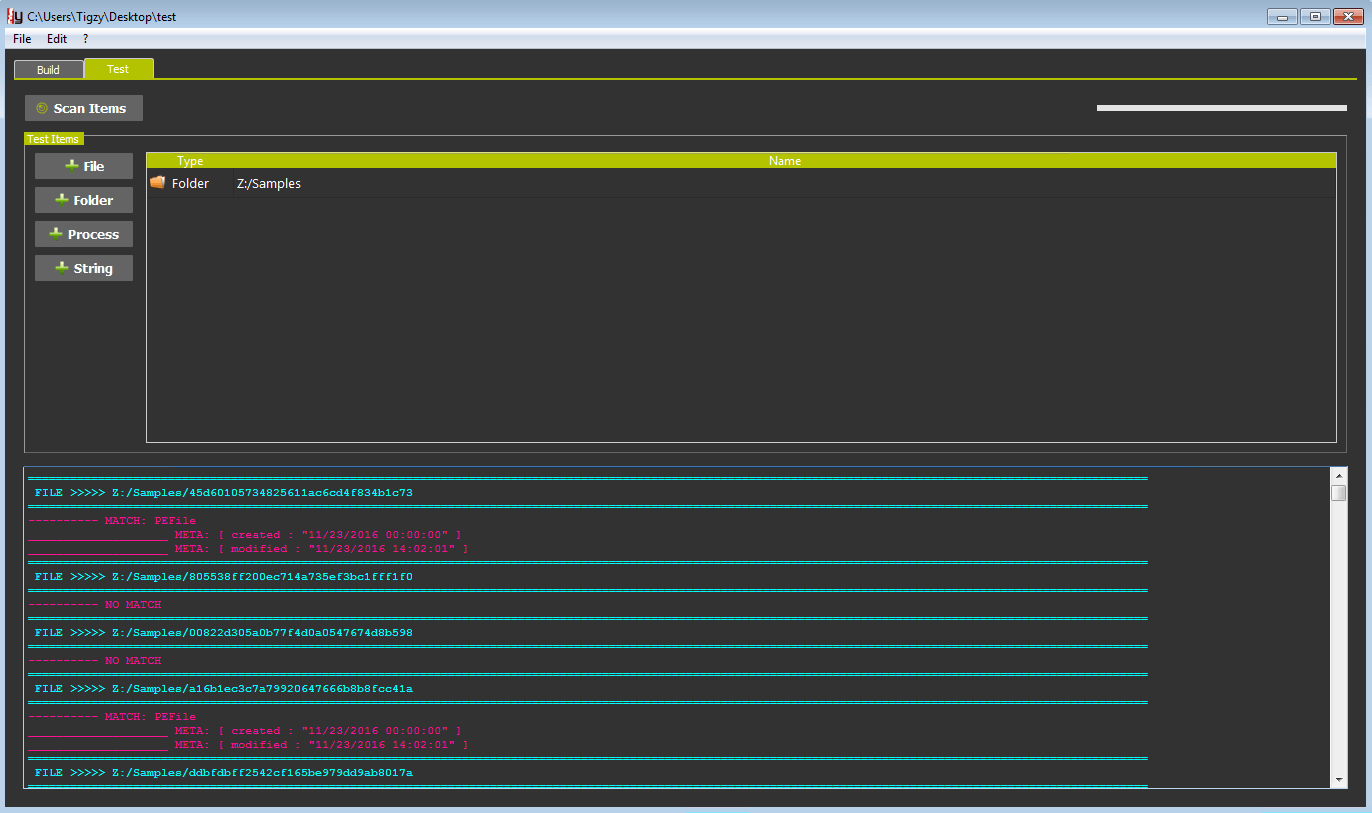The width and height of the screenshot is (1372, 813).
Task: Click the green plus icon beside File
Action: coord(72,166)
